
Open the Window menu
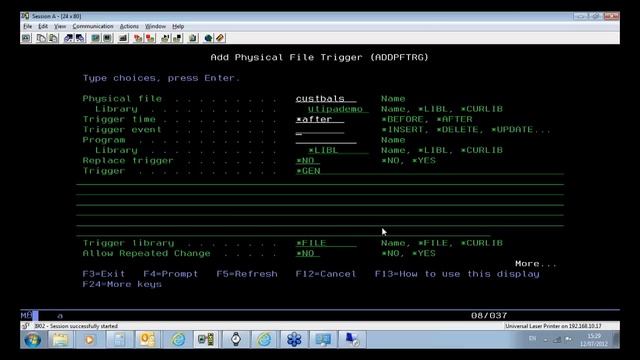(155, 27)
